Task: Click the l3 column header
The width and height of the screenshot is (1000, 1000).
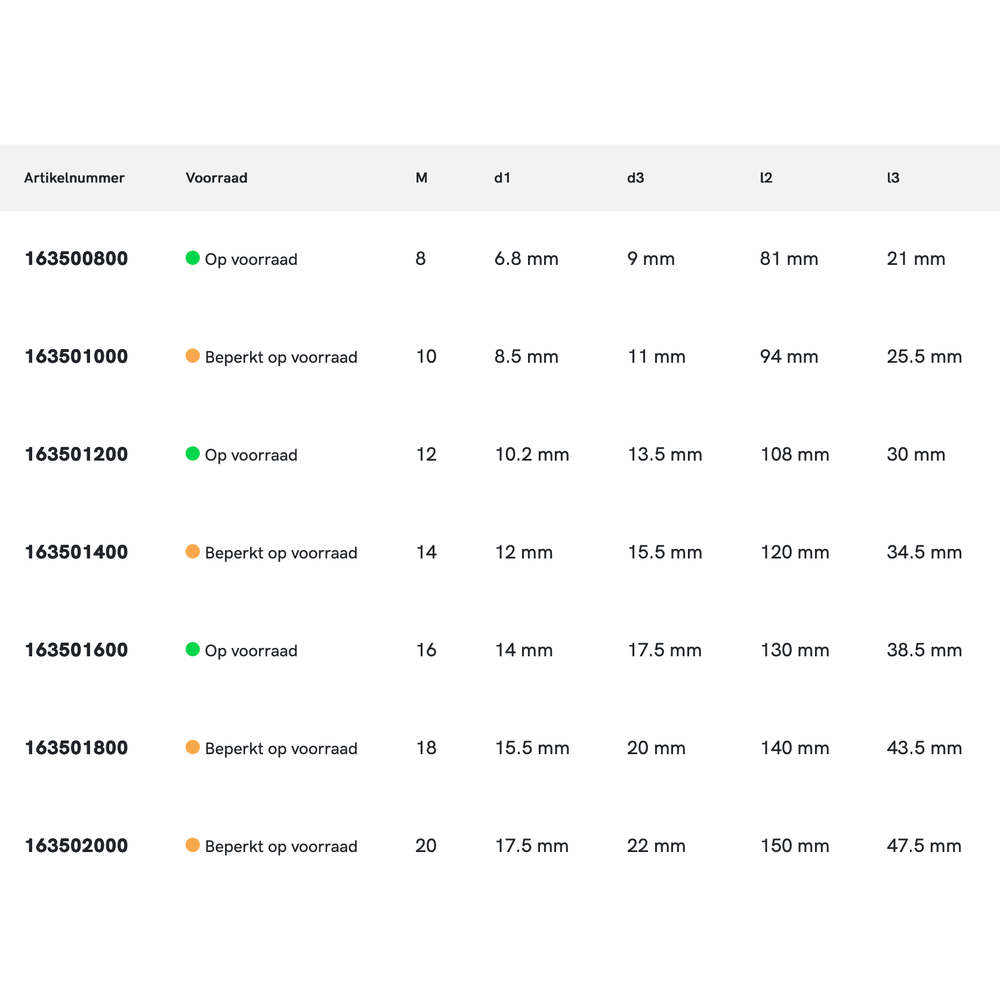Action: pyautogui.click(x=893, y=178)
